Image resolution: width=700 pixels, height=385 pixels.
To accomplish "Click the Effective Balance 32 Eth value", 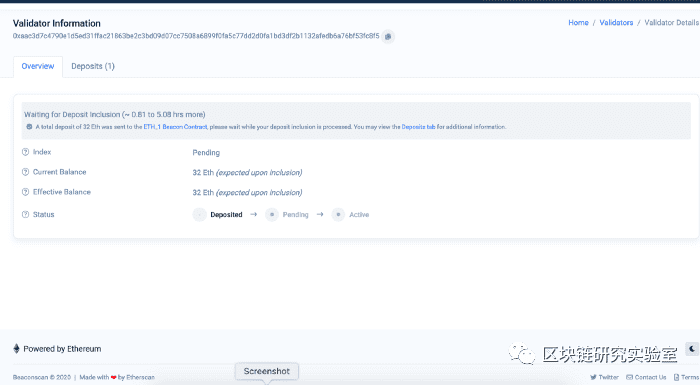I will [247, 192].
